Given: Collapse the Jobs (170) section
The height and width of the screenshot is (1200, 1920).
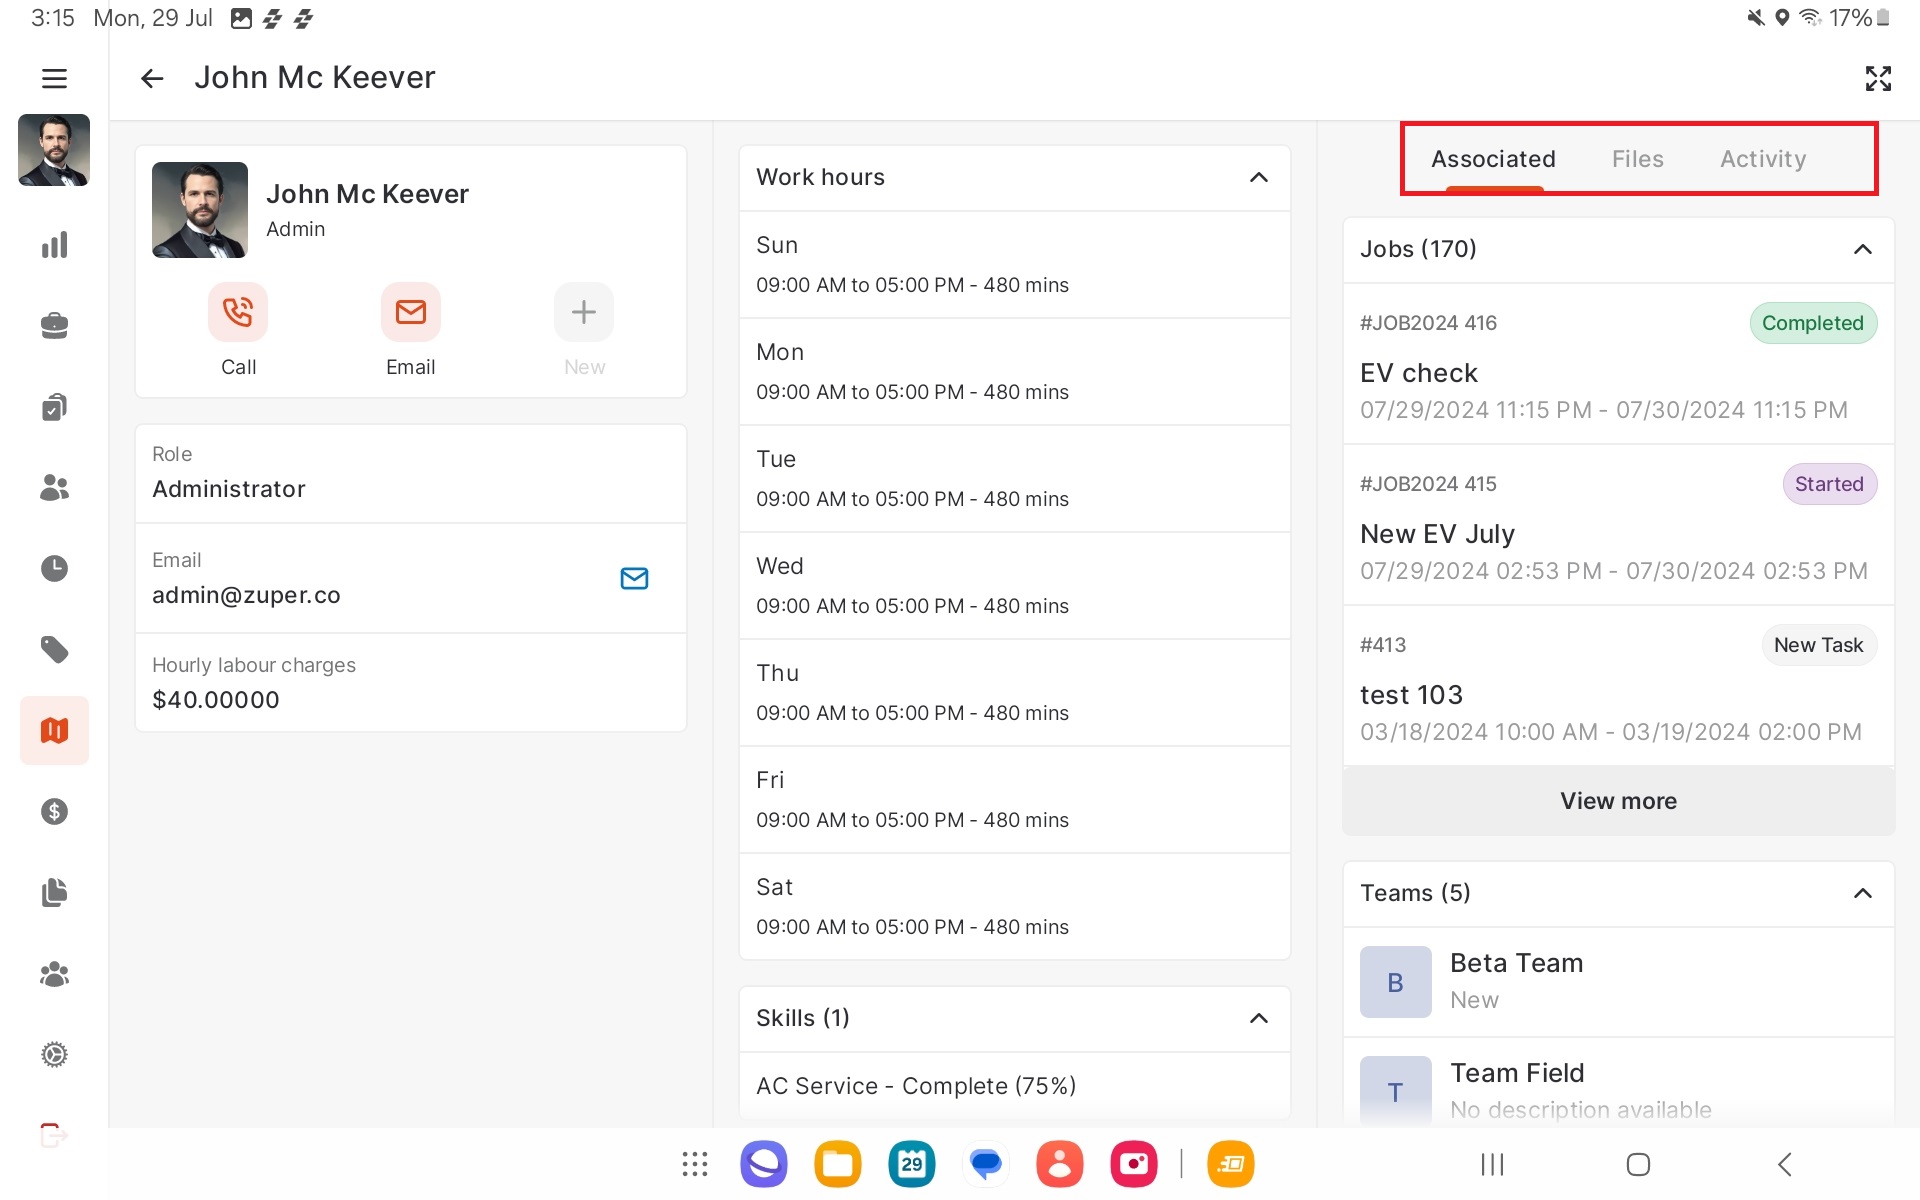Looking at the screenshot, I should [x=1862, y=249].
